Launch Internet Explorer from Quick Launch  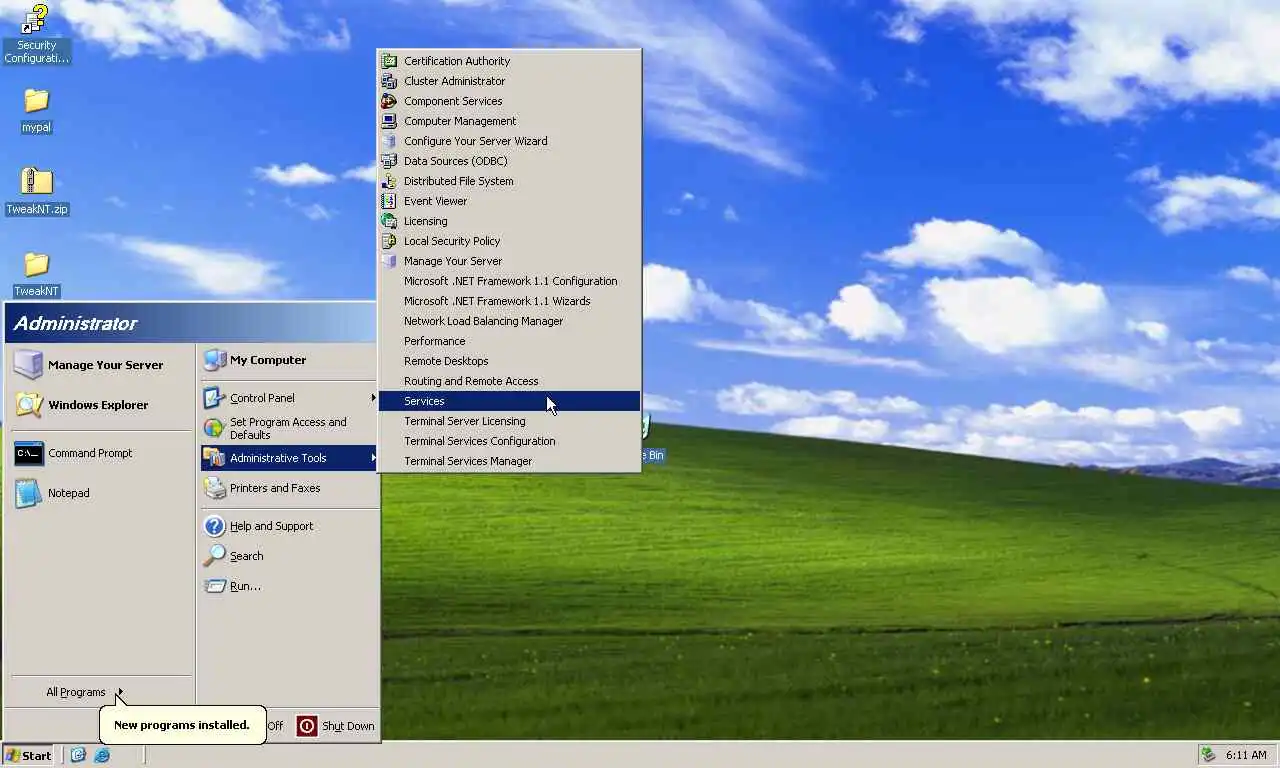pyautogui.click(x=101, y=755)
